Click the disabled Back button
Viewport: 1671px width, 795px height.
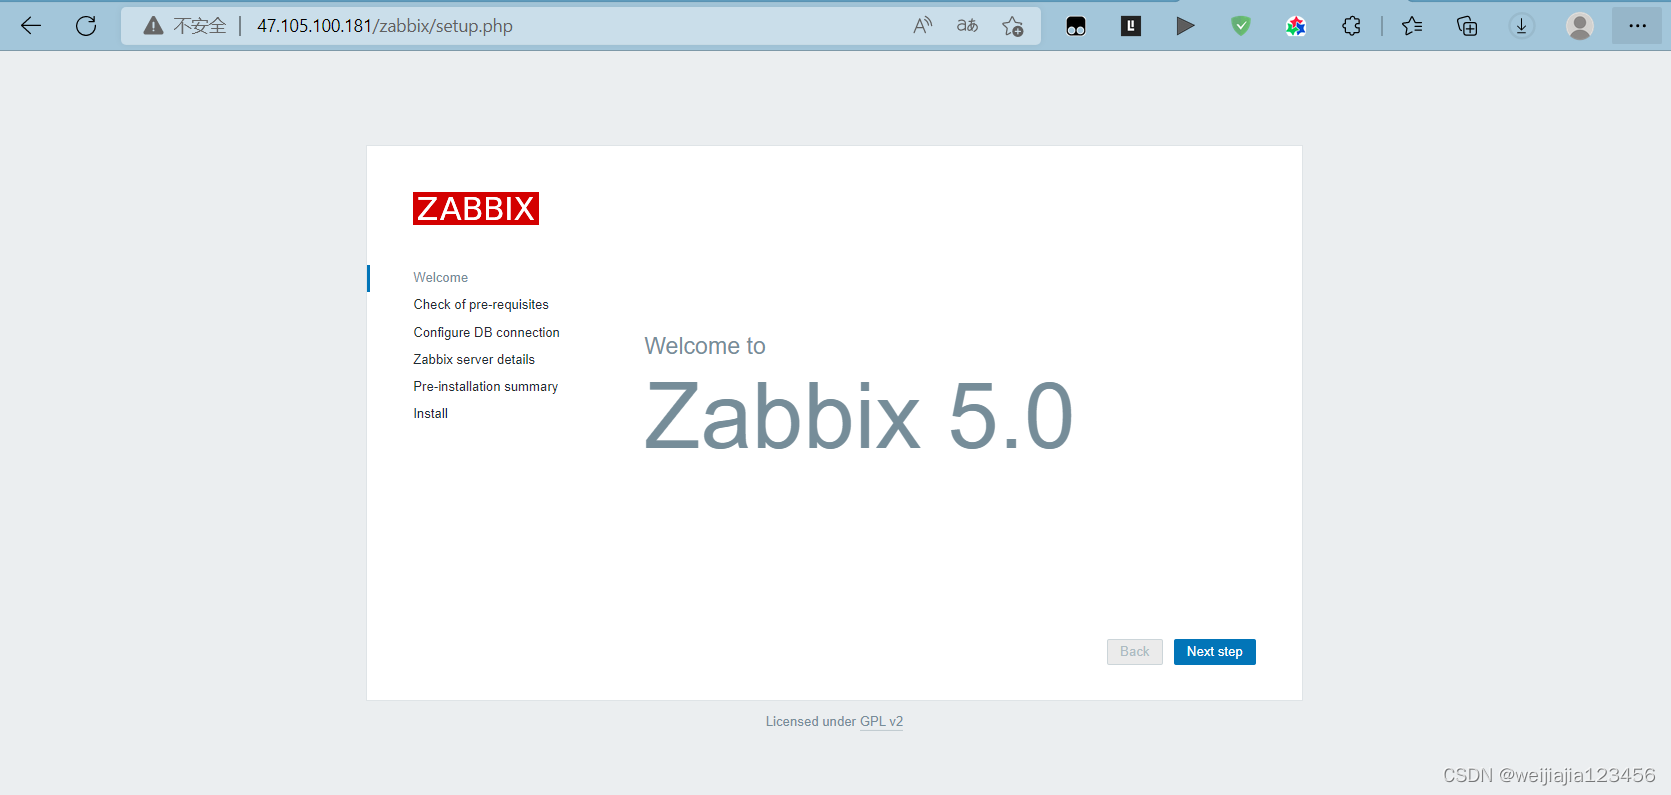point(1135,652)
